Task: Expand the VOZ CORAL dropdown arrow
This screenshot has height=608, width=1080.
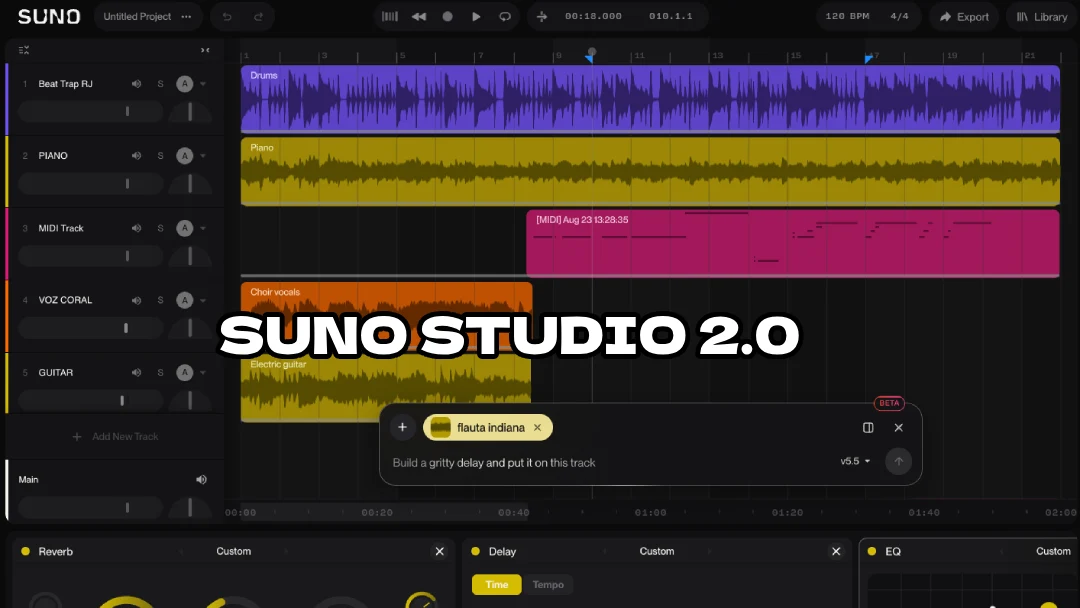Action: coord(203,300)
